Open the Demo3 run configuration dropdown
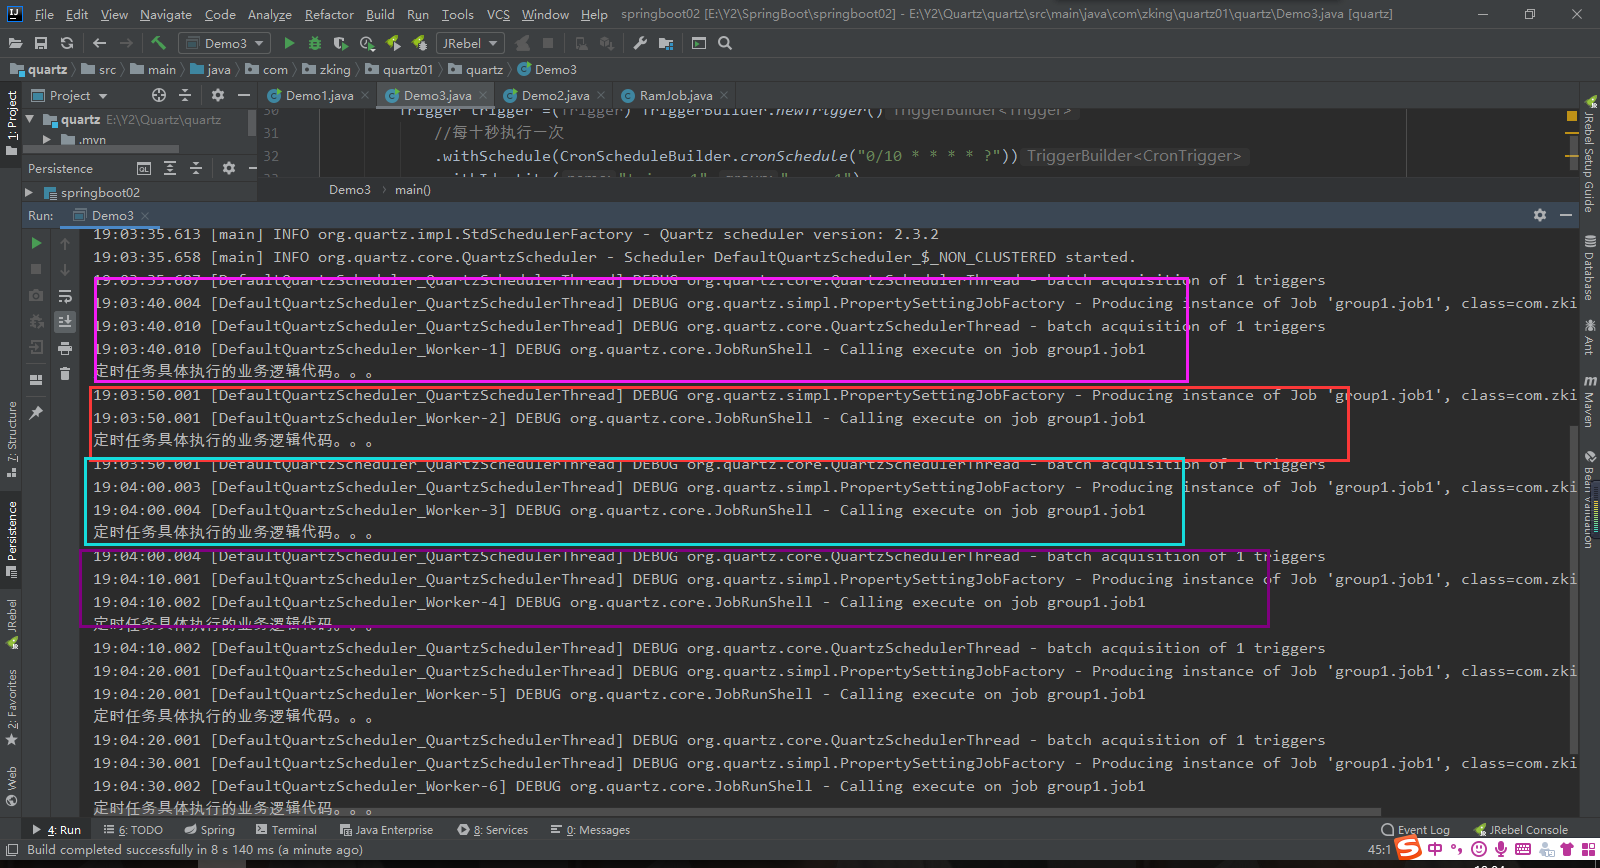1600x868 pixels. [224, 43]
